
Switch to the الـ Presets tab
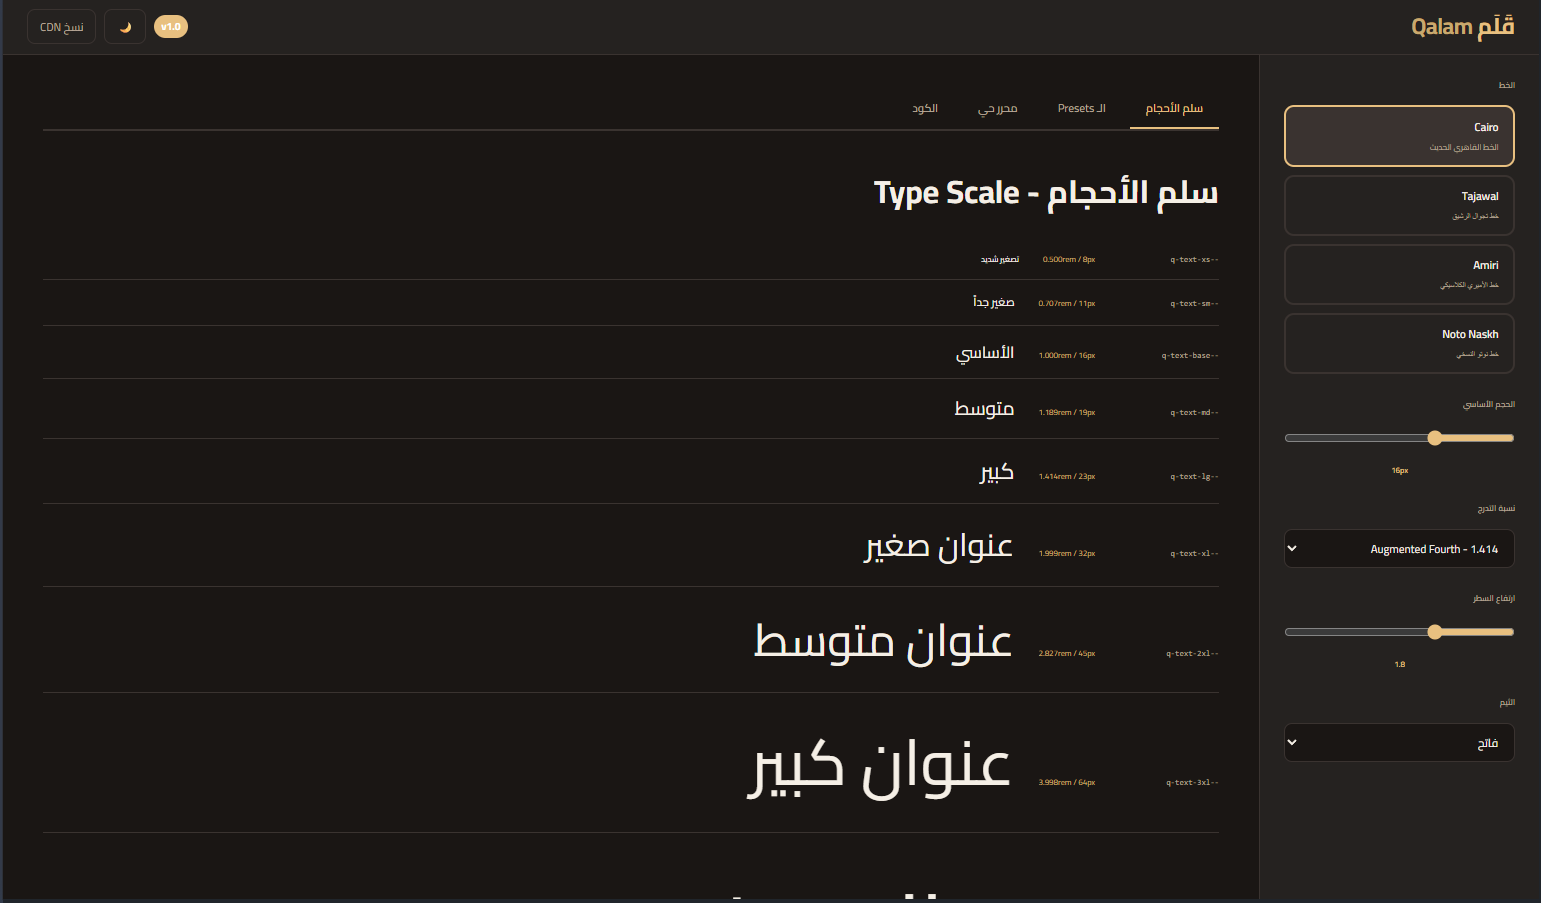(1082, 109)
